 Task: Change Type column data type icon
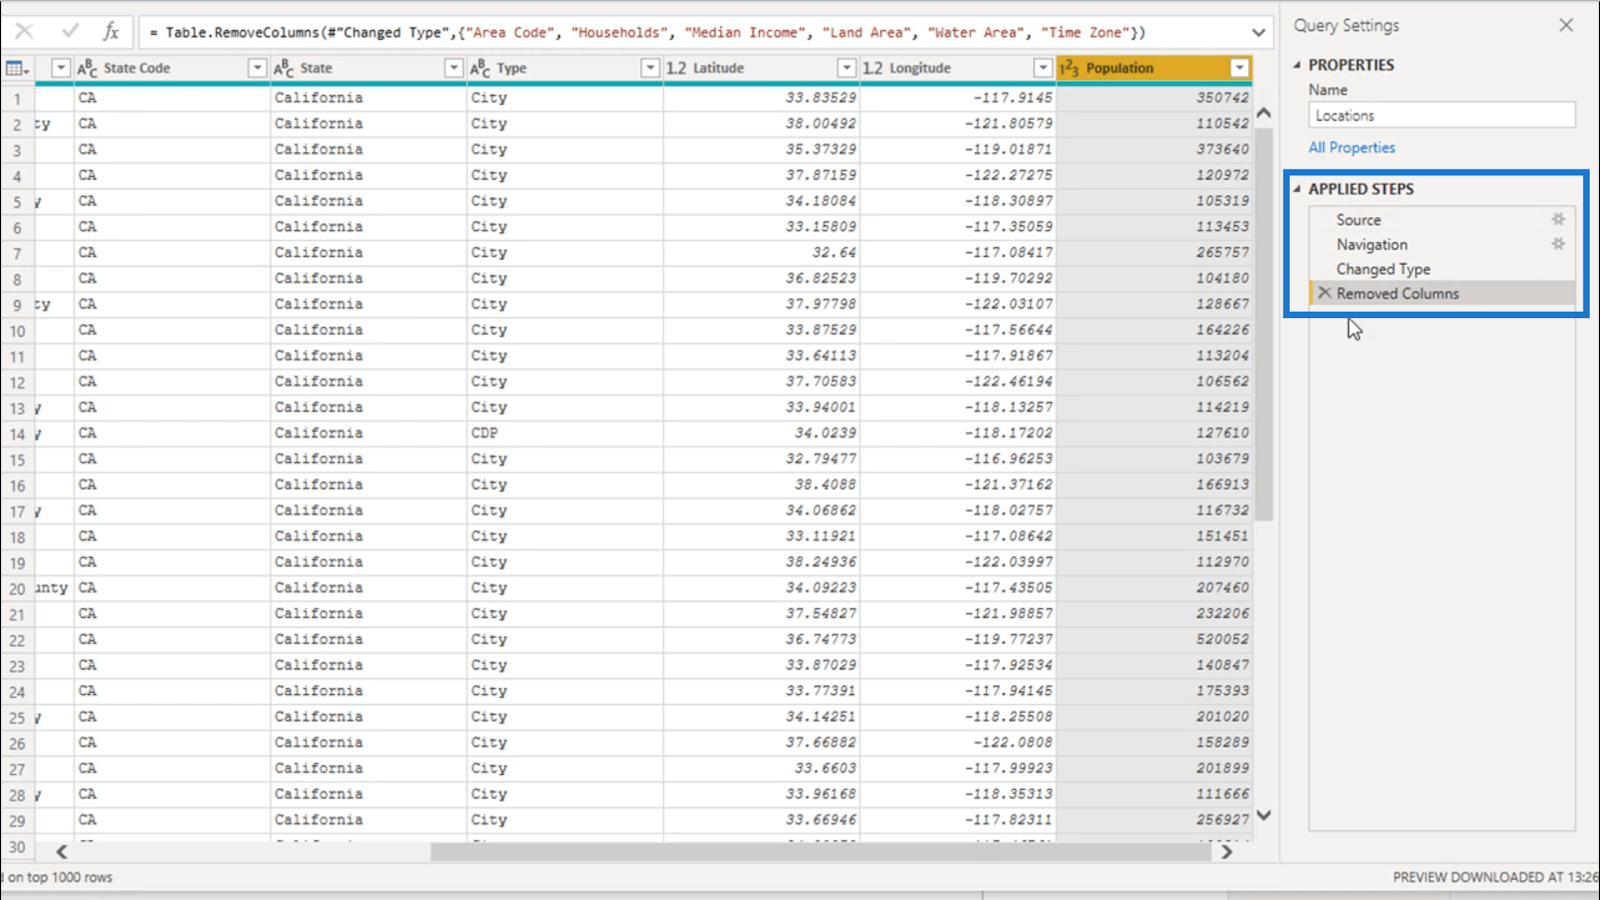pyautogui.click(x=480, y=68)
